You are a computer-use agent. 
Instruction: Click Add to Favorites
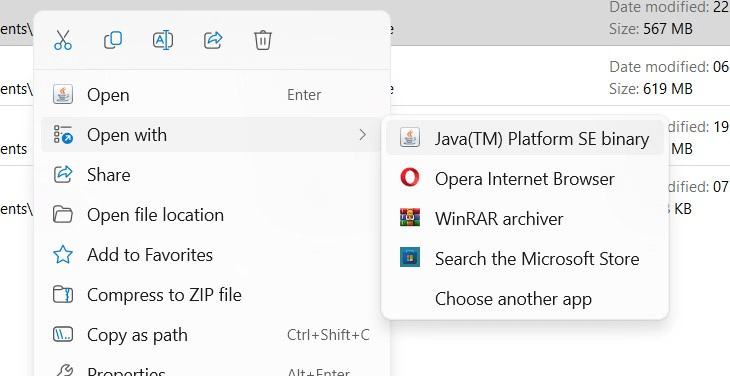(x=212, y=255)
